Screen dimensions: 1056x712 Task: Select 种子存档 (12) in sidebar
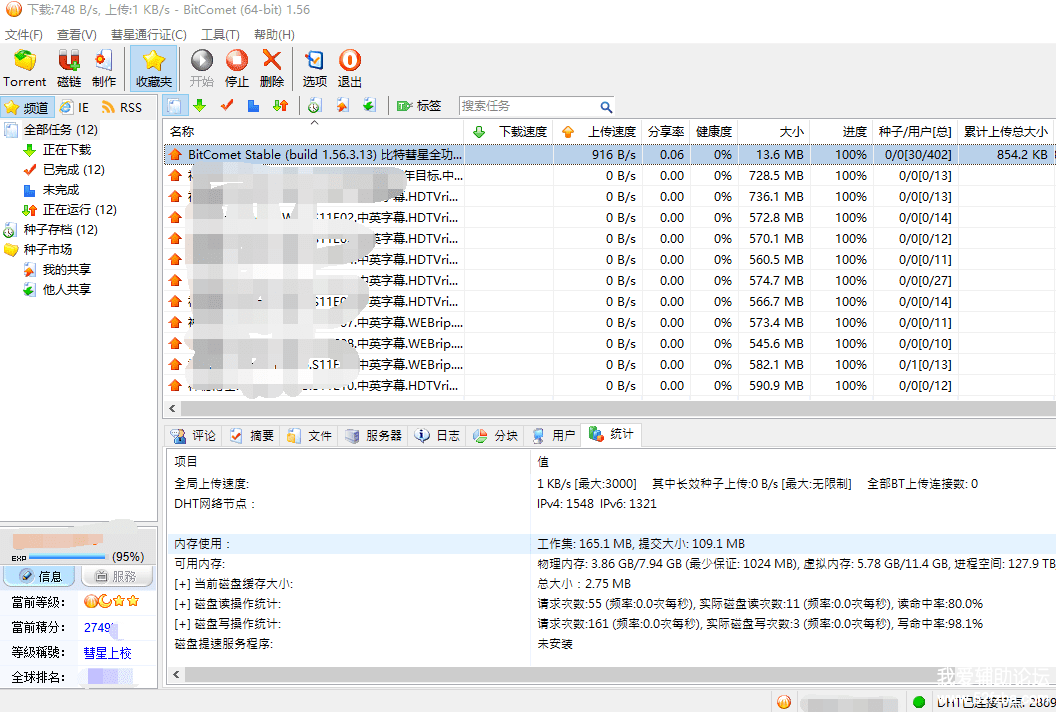click(61, 230)
